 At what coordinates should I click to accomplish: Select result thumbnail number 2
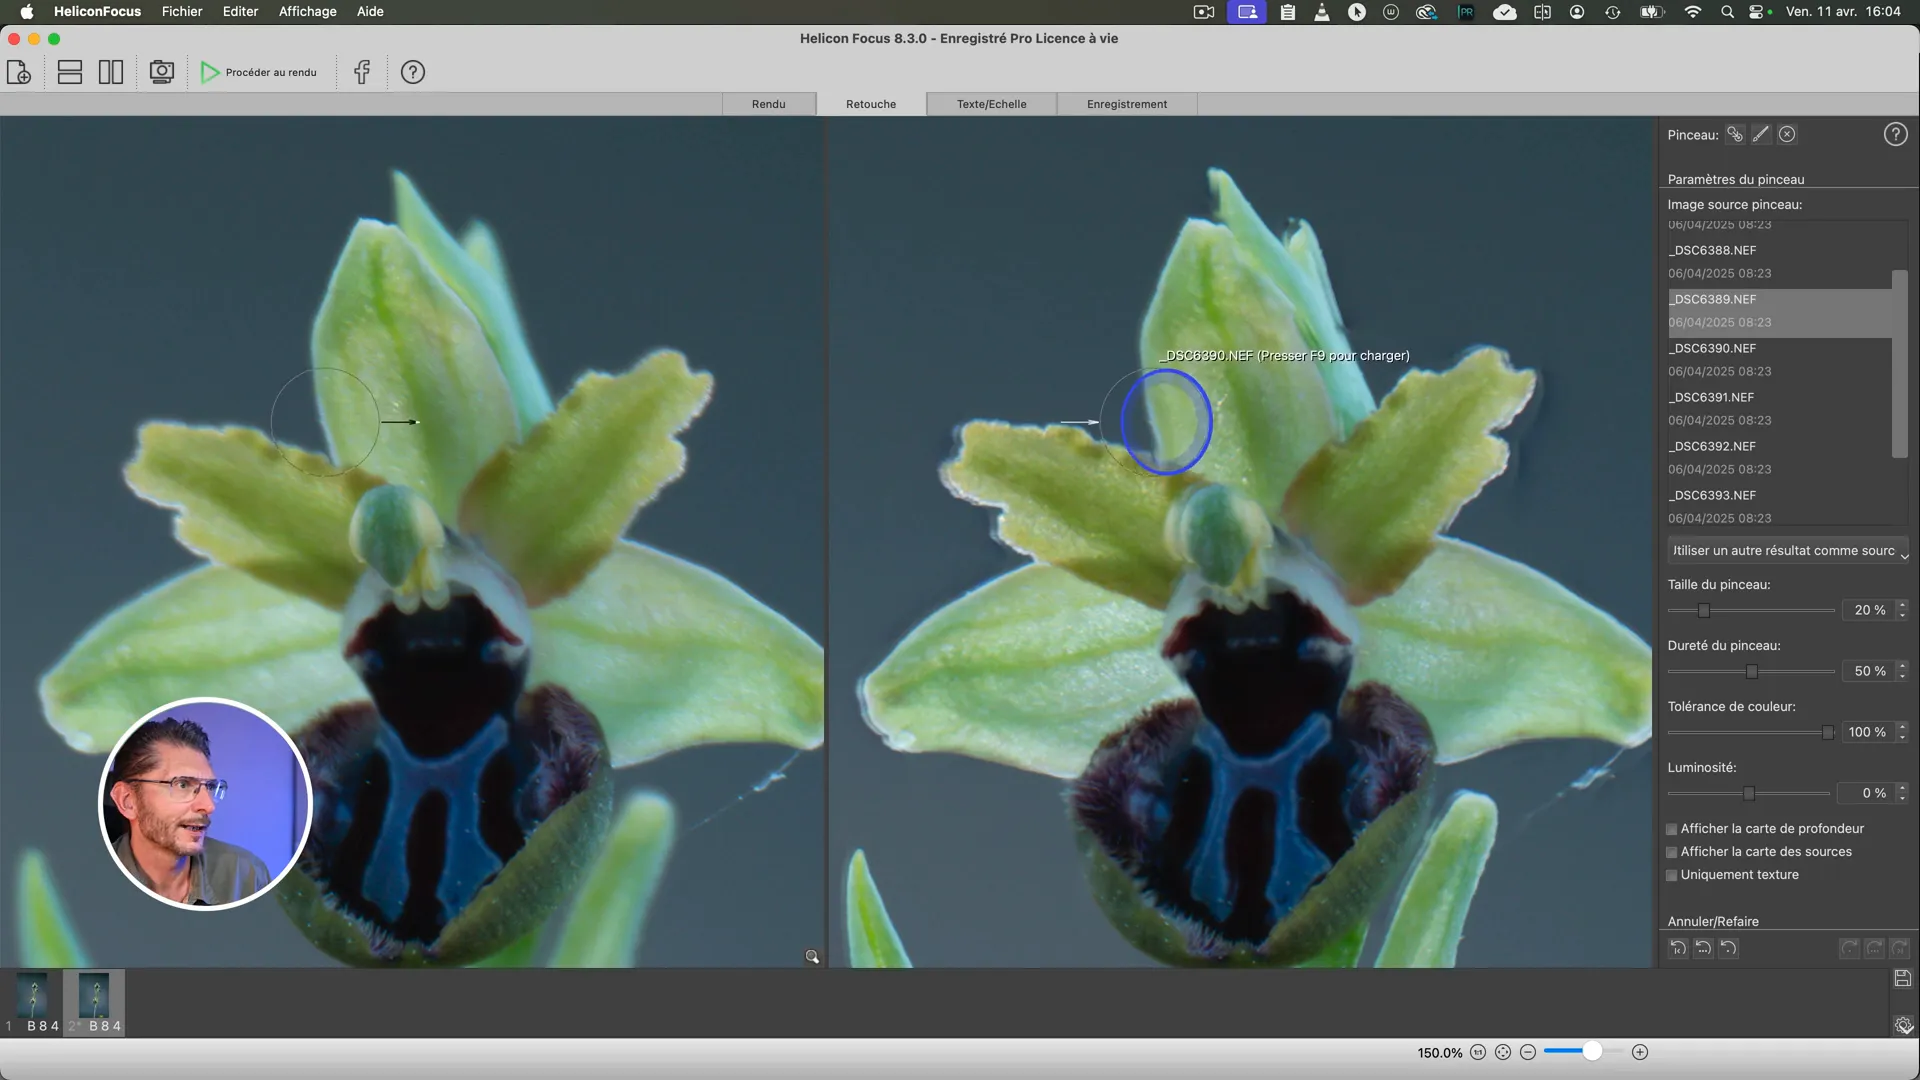[94, 1002]
